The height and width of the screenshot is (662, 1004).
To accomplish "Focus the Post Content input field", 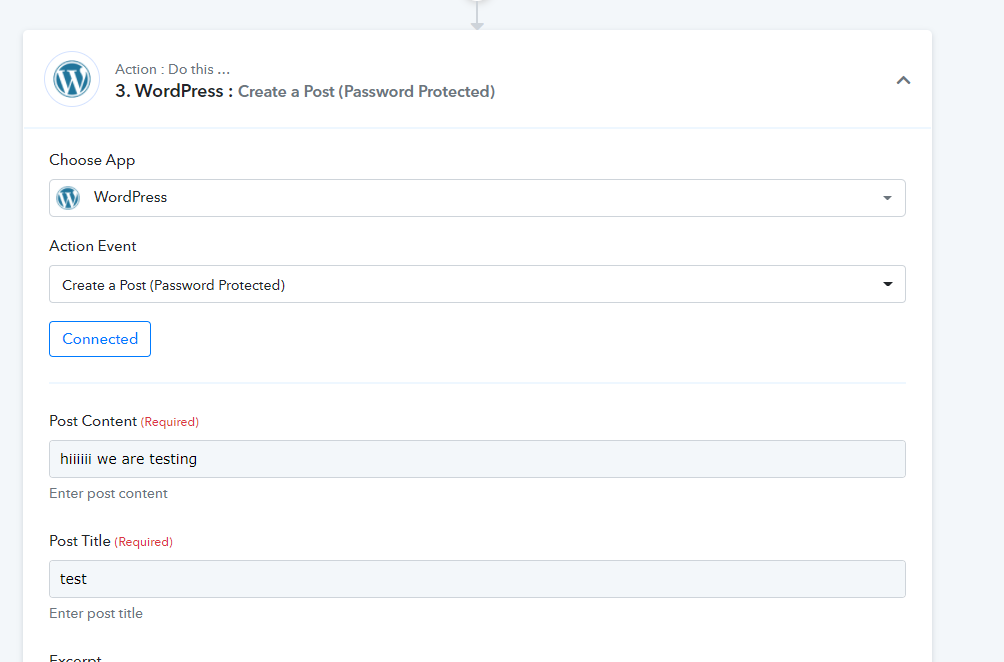I will pos(477,459).
